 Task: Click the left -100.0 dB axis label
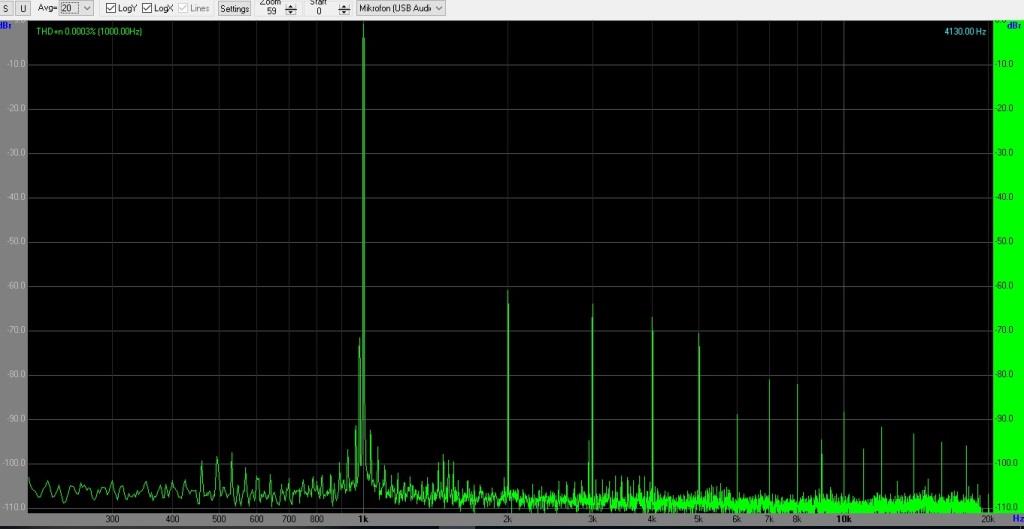tap(15, 463)
